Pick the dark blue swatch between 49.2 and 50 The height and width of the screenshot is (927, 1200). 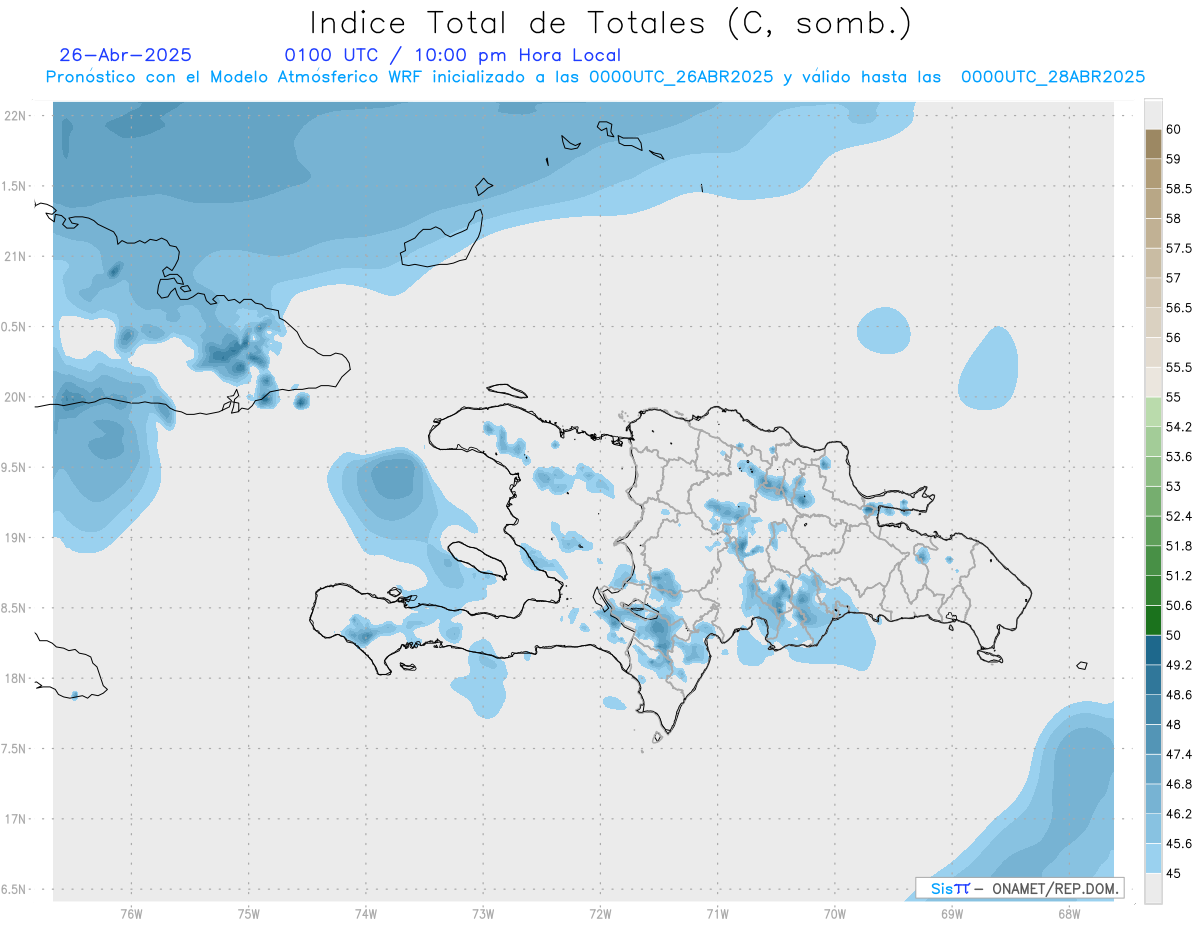[x=1153, y=651]
